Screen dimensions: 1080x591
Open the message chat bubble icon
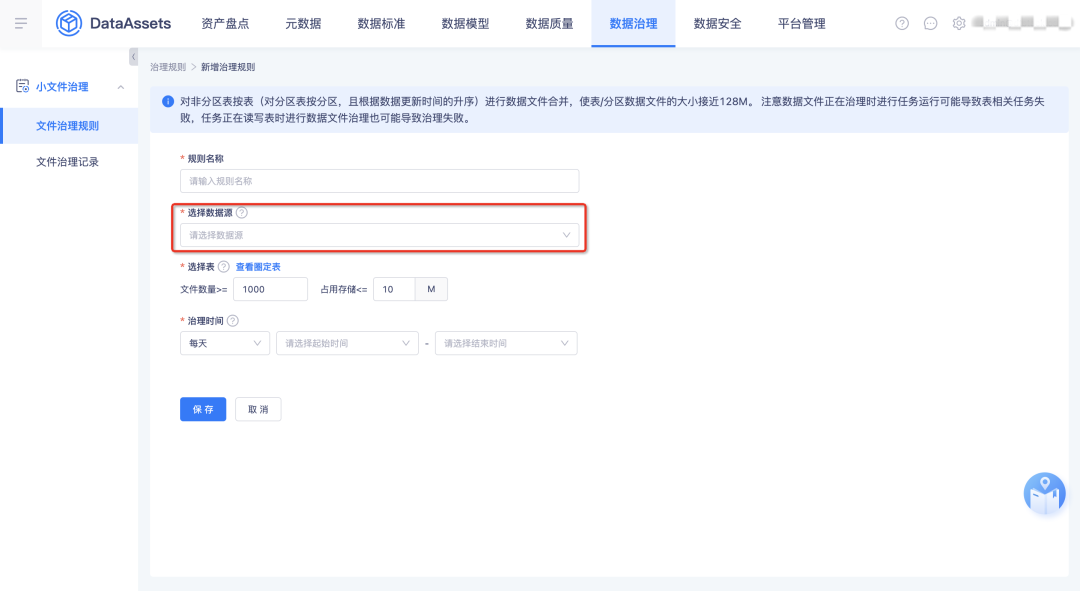[930, 23]
